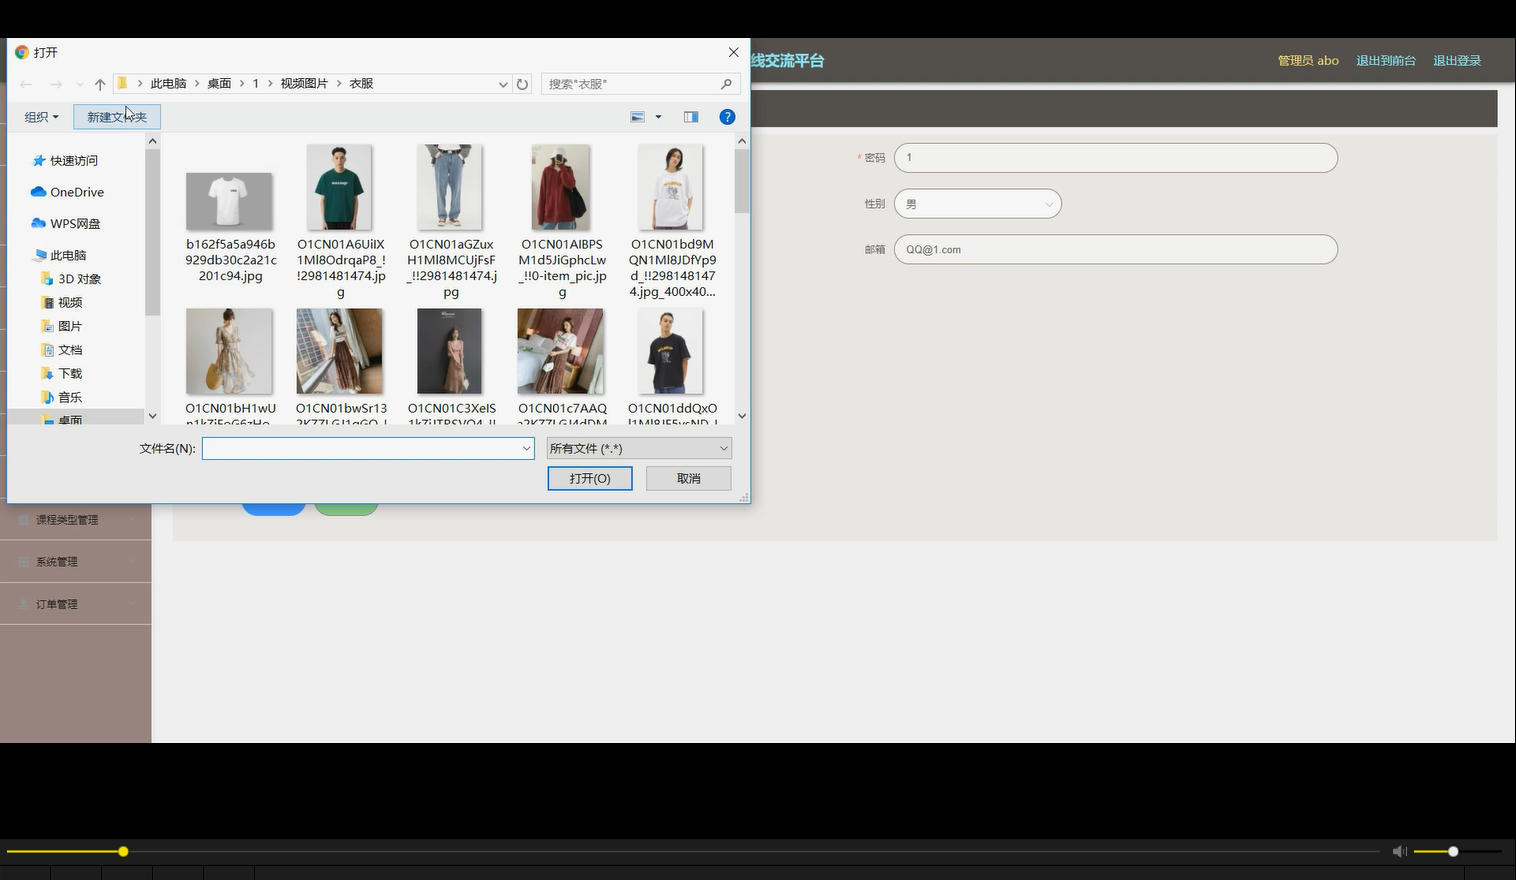Expand the 课程类型管理 sidebar menu
Viewport: 1516px width, 880px height.
76,520
